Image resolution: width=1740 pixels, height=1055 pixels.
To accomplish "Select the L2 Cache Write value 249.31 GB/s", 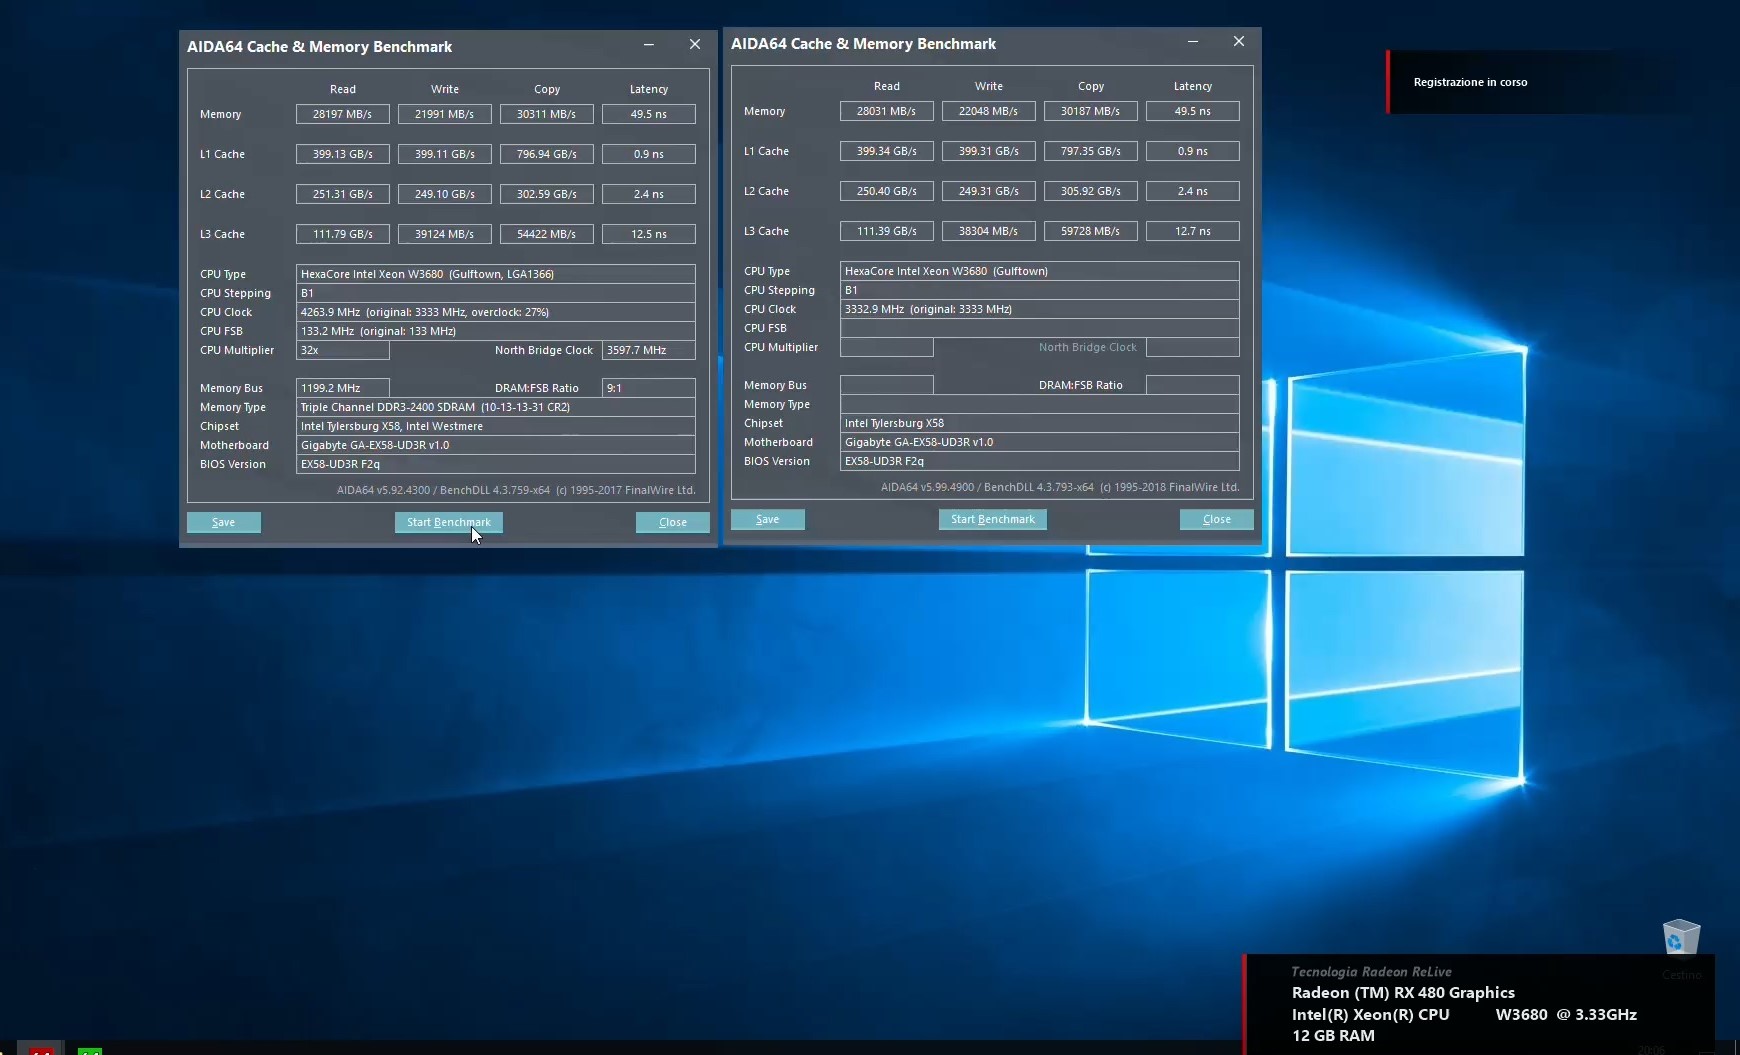I will [x=989, y=191].
